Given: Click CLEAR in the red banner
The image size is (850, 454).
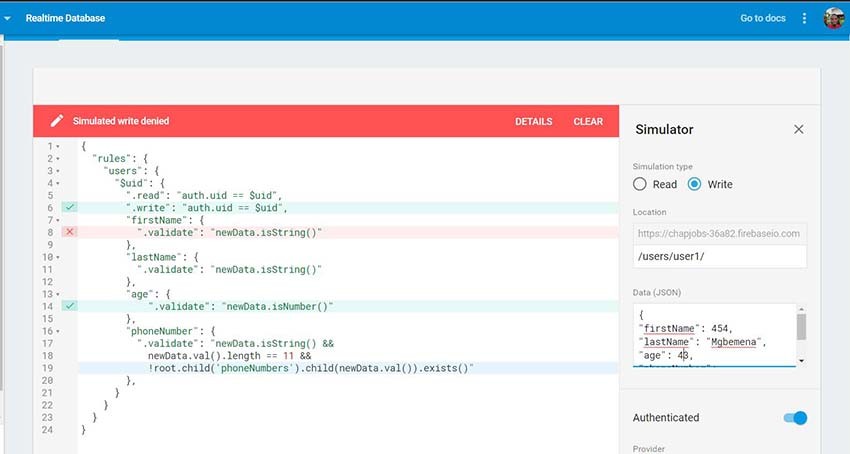Looking at the screenshot, I should tap(588, 122).
